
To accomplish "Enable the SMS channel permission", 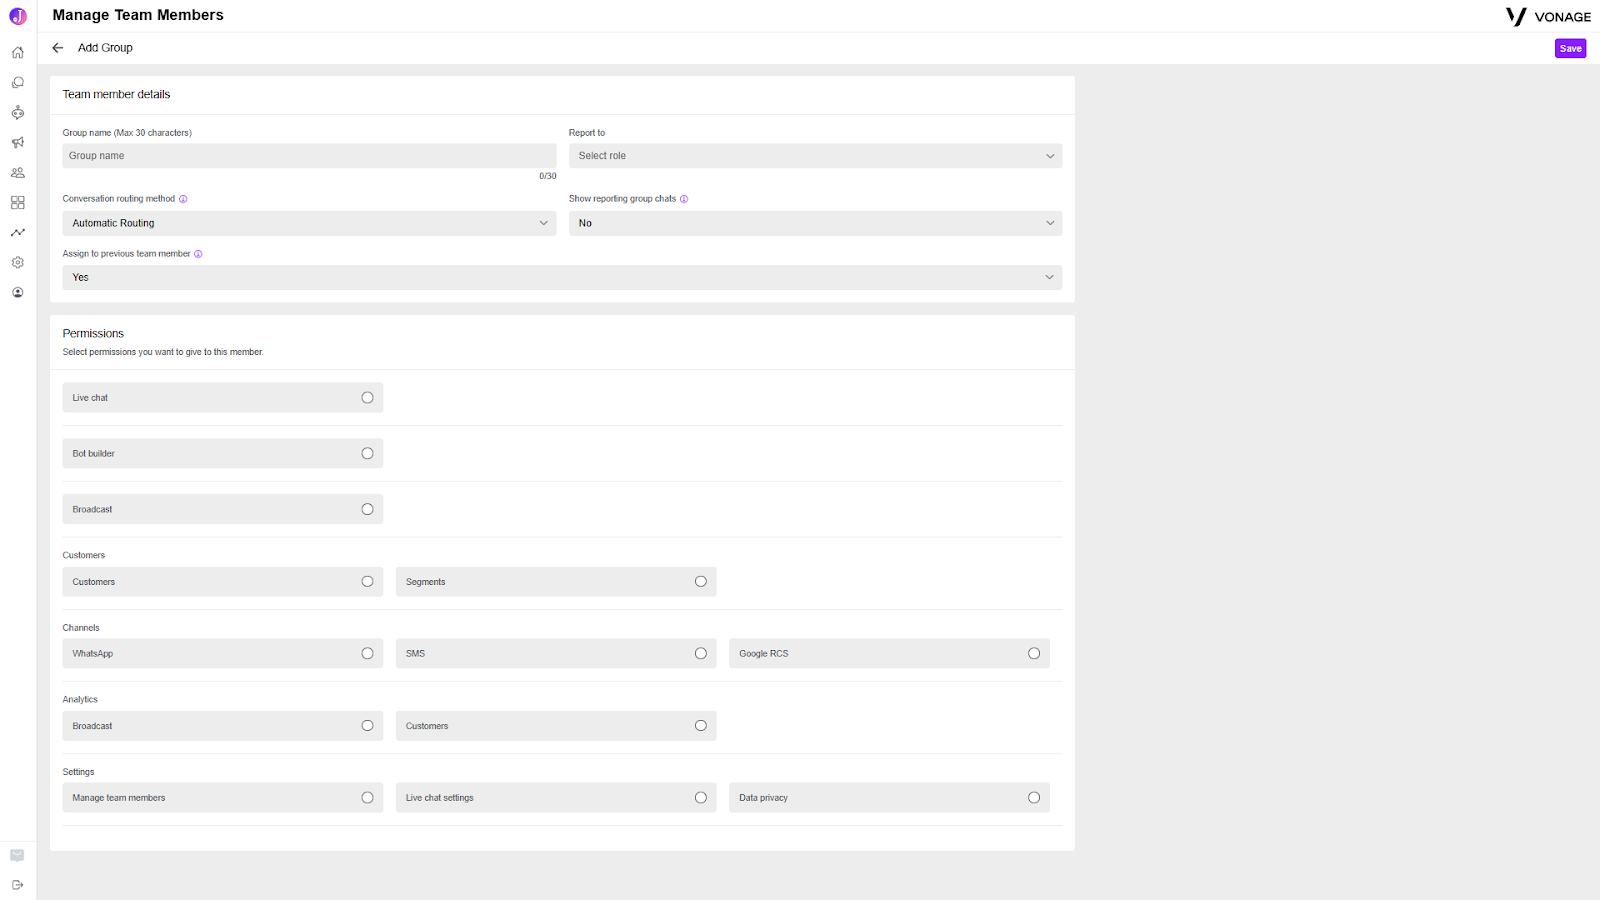I will 701,654.
